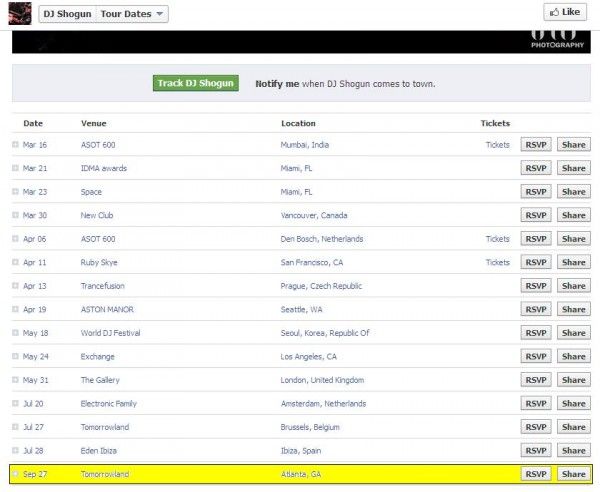Screen dimensions: 600x492
Task: RSVP to Tomorrowland Brussels
Action: coord(536,427)
